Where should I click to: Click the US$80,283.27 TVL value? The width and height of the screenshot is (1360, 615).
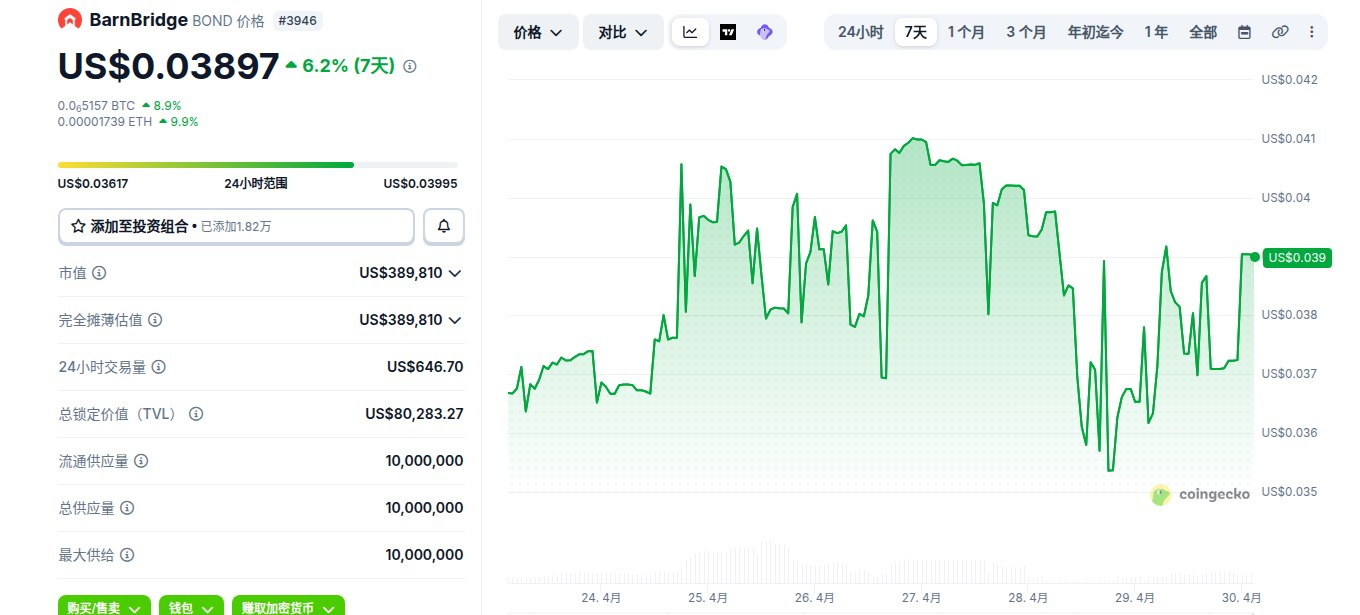(x=414, y=414)
